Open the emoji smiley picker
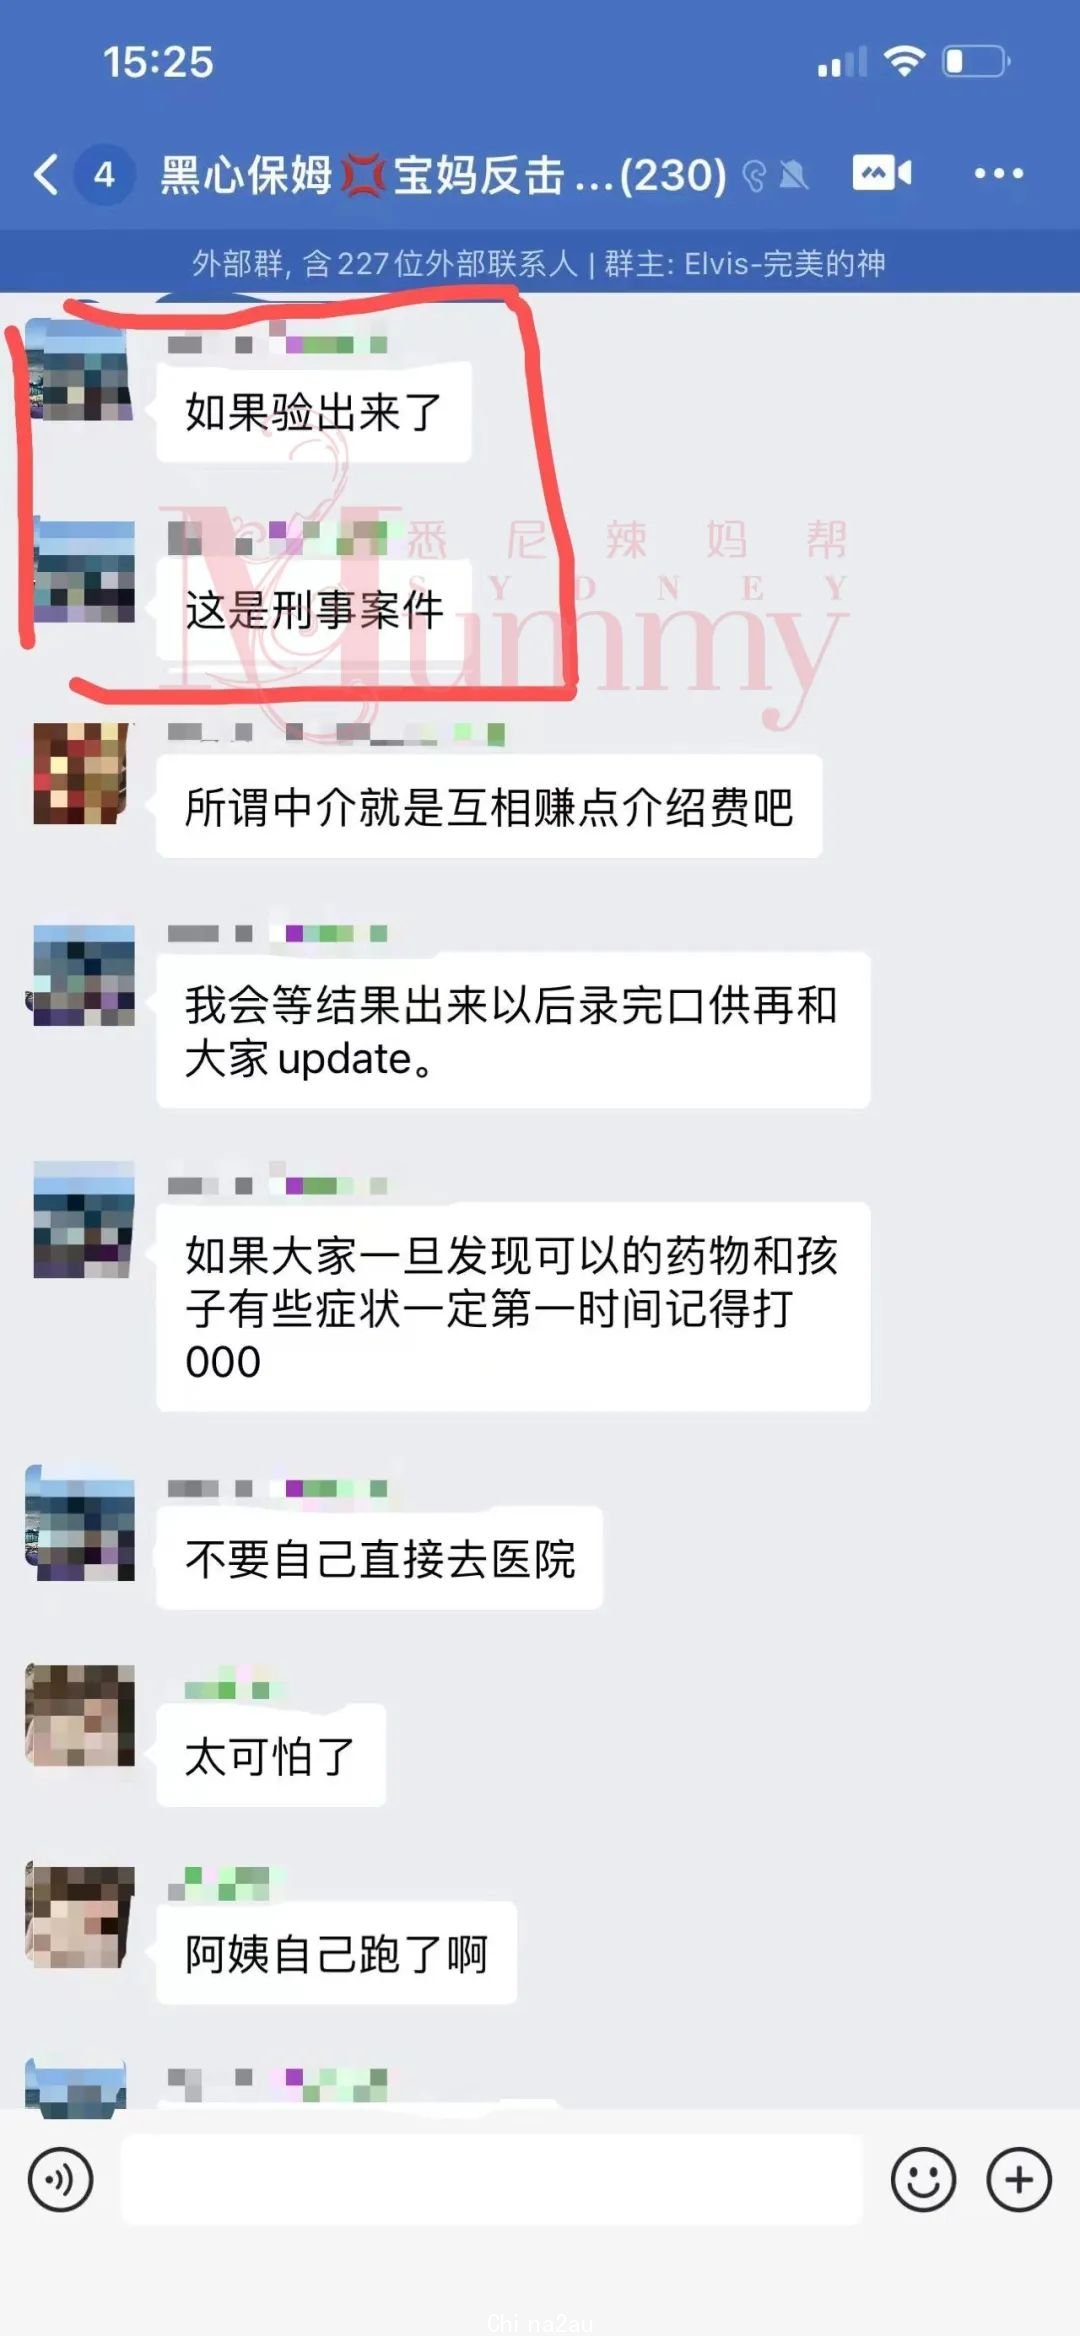Image resolution: width=1080 pixels, height=2336 pixels. pos(923,2179)
